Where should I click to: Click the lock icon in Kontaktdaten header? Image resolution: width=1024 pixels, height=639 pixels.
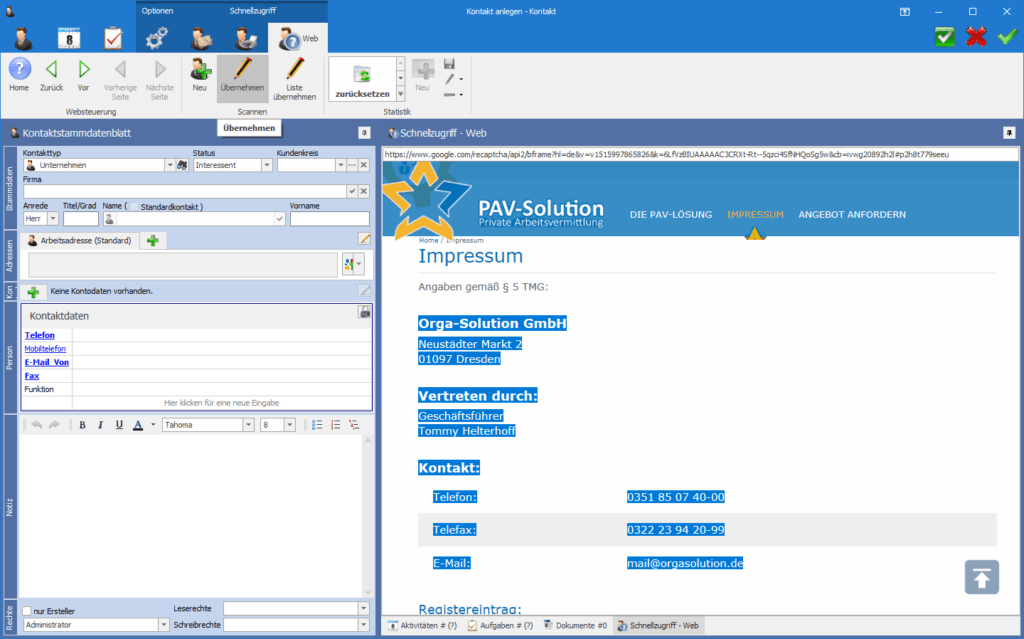364,312
